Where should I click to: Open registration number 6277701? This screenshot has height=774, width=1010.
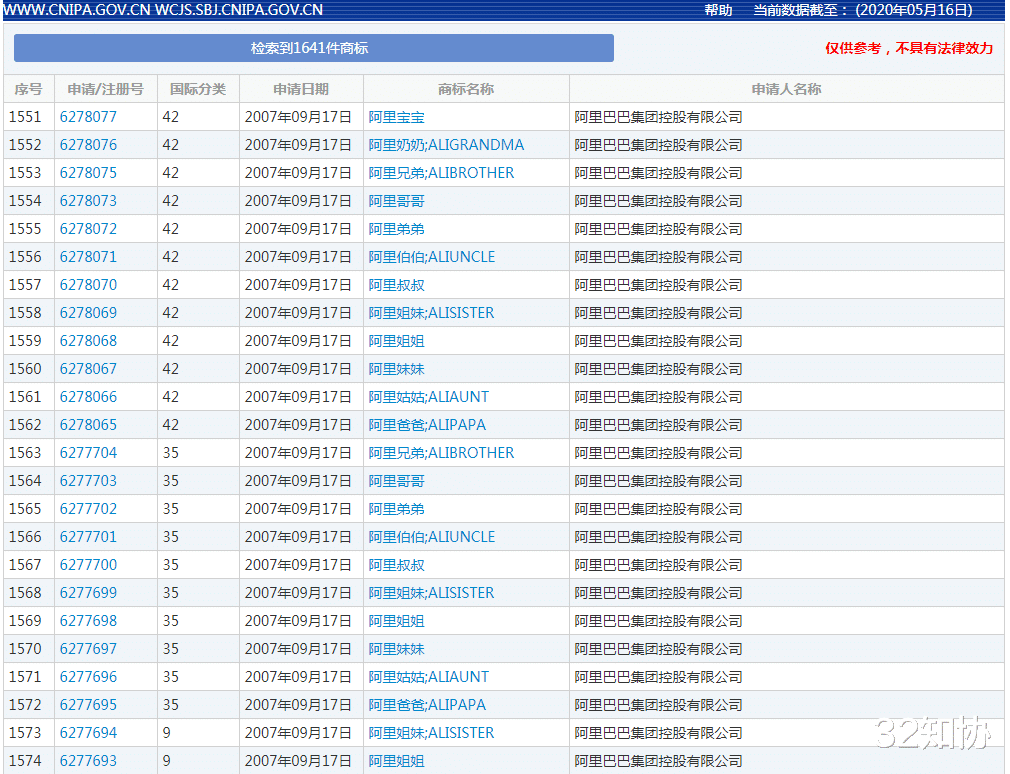click(x=88, y=537)
